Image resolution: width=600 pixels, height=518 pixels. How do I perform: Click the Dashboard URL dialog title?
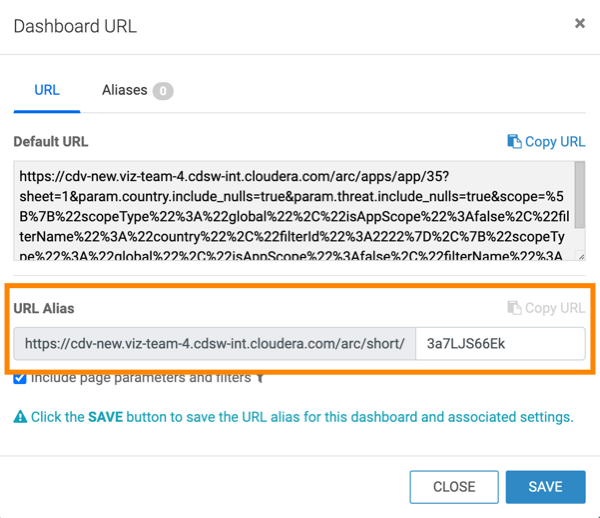point(75,26)
